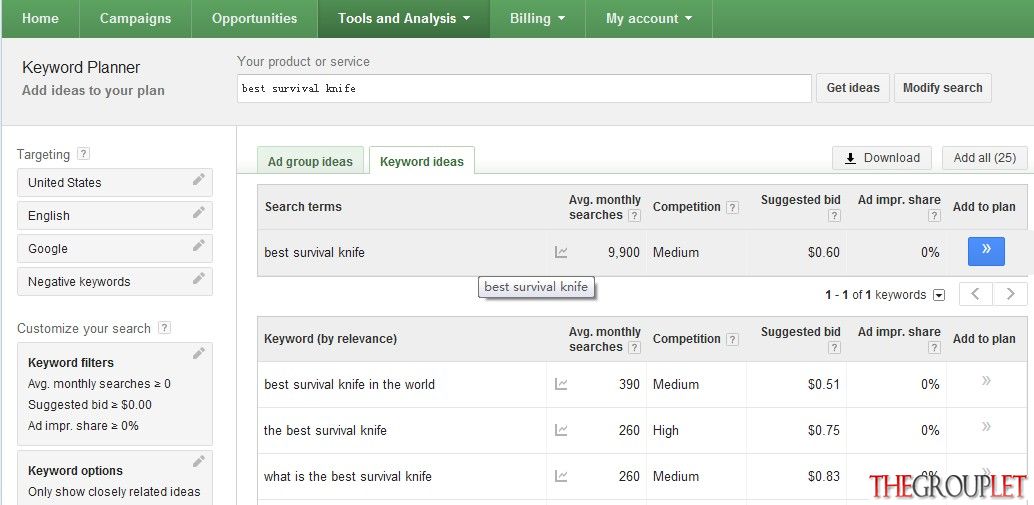Click $0.60 suggested bid value

pyautogui.click(x=824, y=252)
